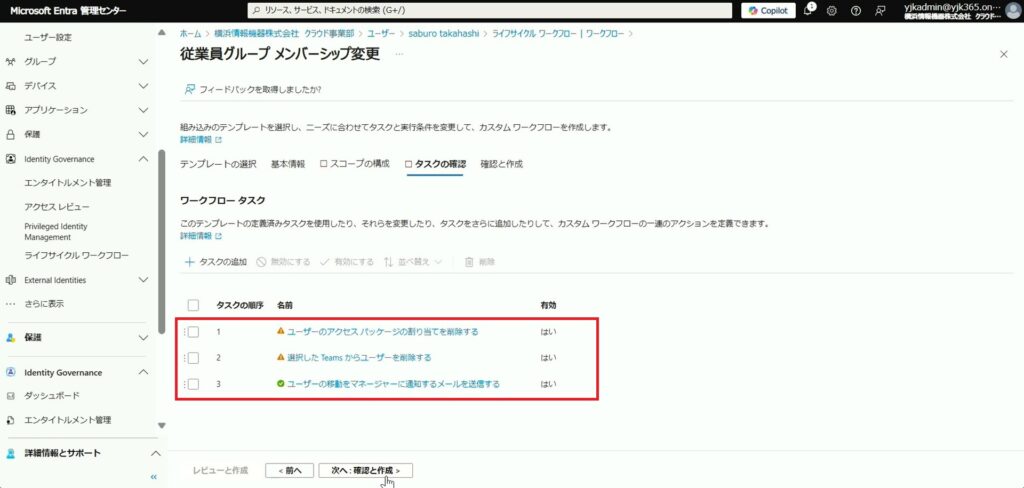Click the dashboard icon beside ダッシュボード

[x=10, y=396]
